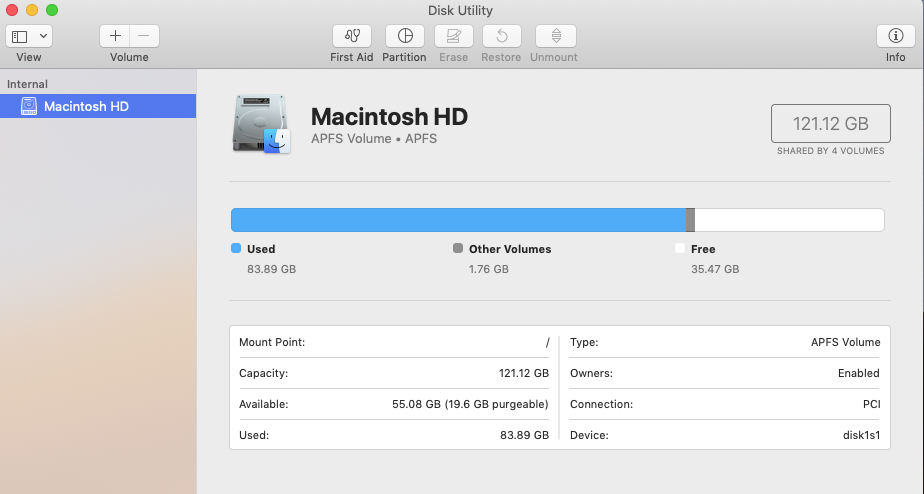Click the Macintosh HD title heading
This screenshot has width=924, height=494.
390,117
